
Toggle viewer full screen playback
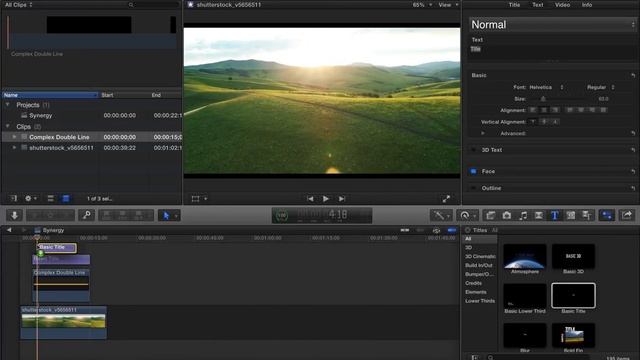coord(446,199)
